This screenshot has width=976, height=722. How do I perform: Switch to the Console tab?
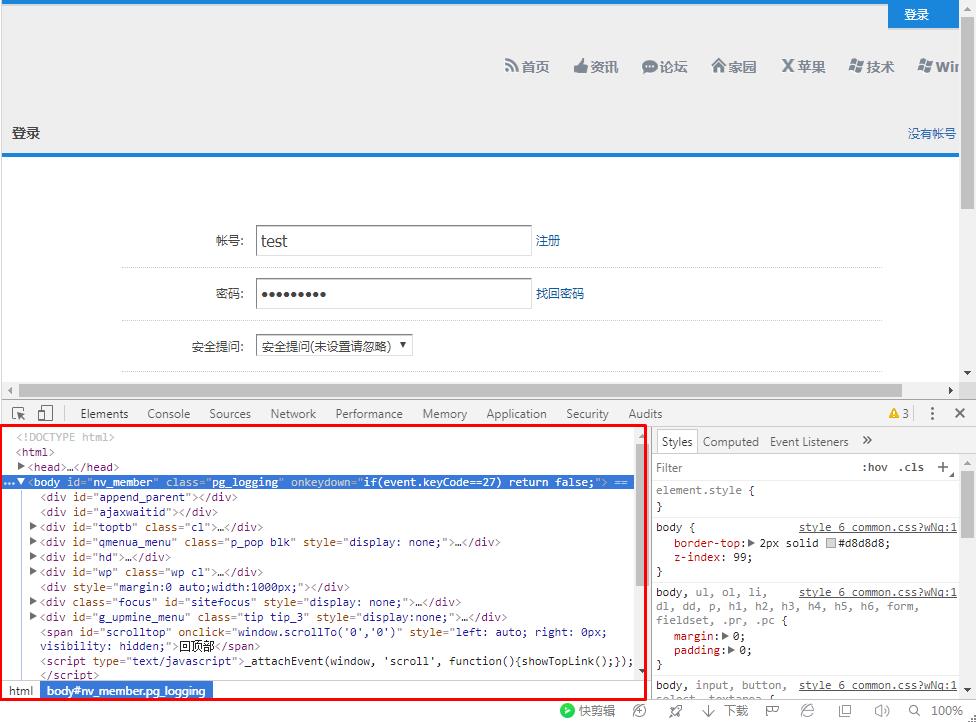168,414
